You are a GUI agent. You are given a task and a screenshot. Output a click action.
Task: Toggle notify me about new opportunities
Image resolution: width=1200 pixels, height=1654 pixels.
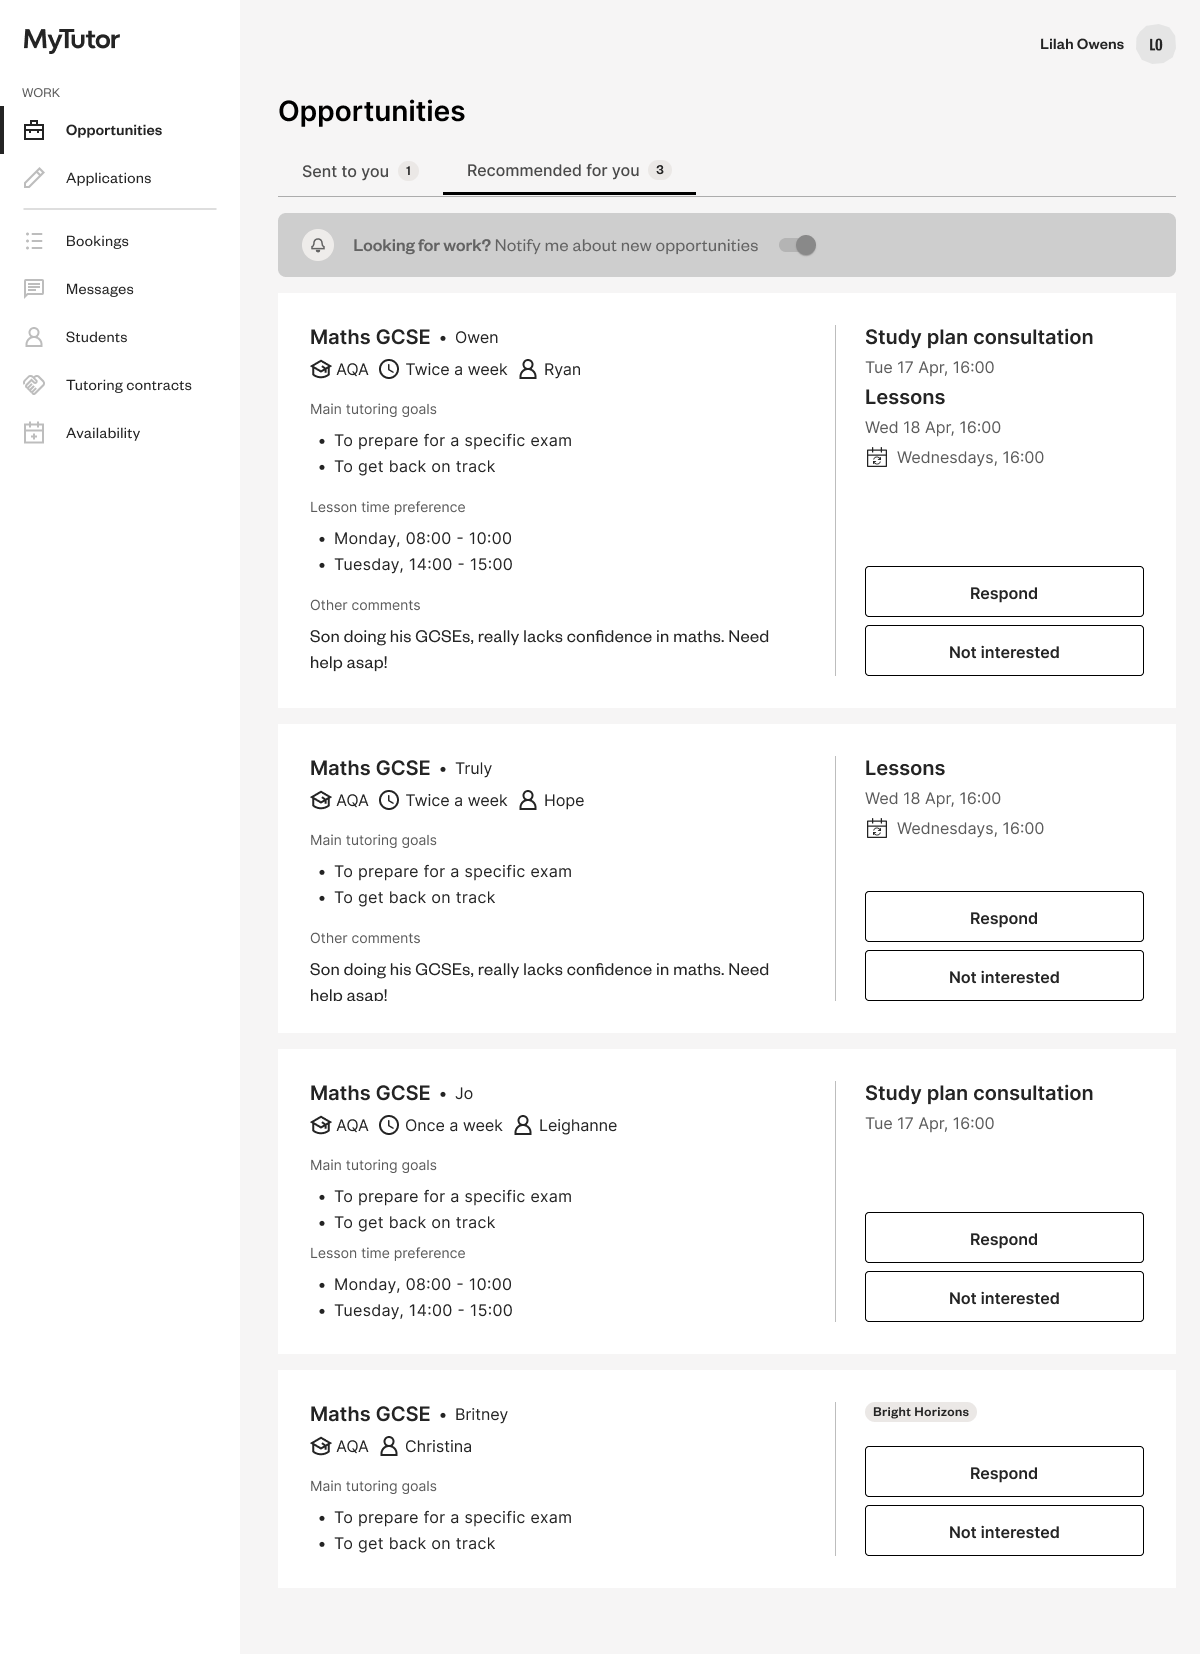click(x=798, y=245)
